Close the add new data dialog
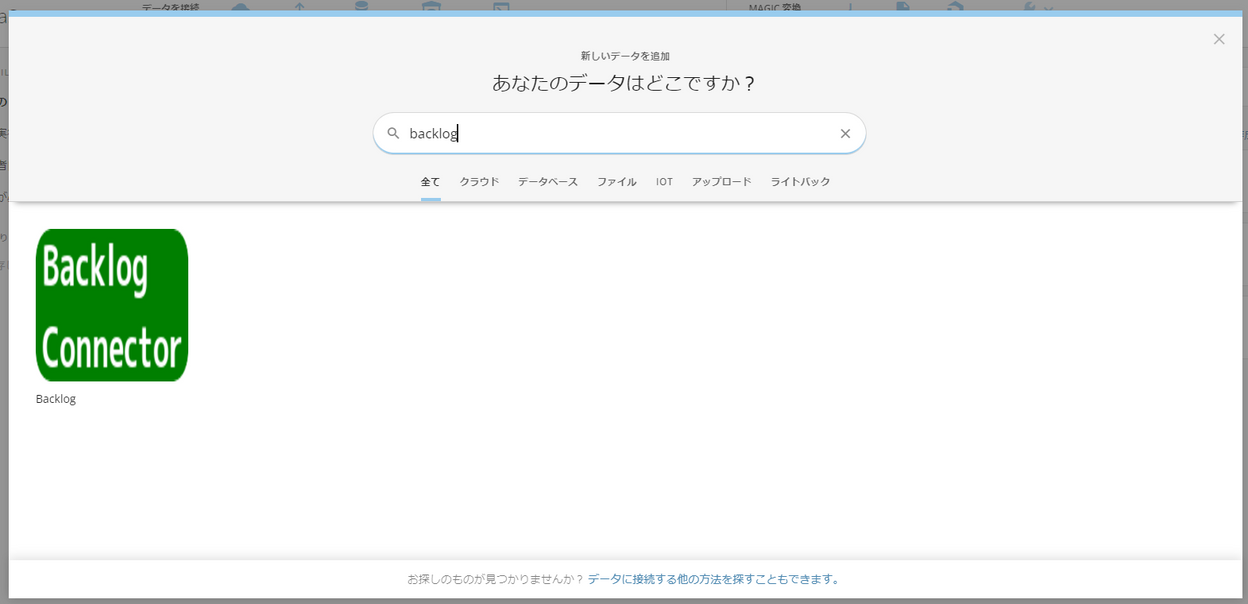The image size is (1248, 604). point(1219,39)
